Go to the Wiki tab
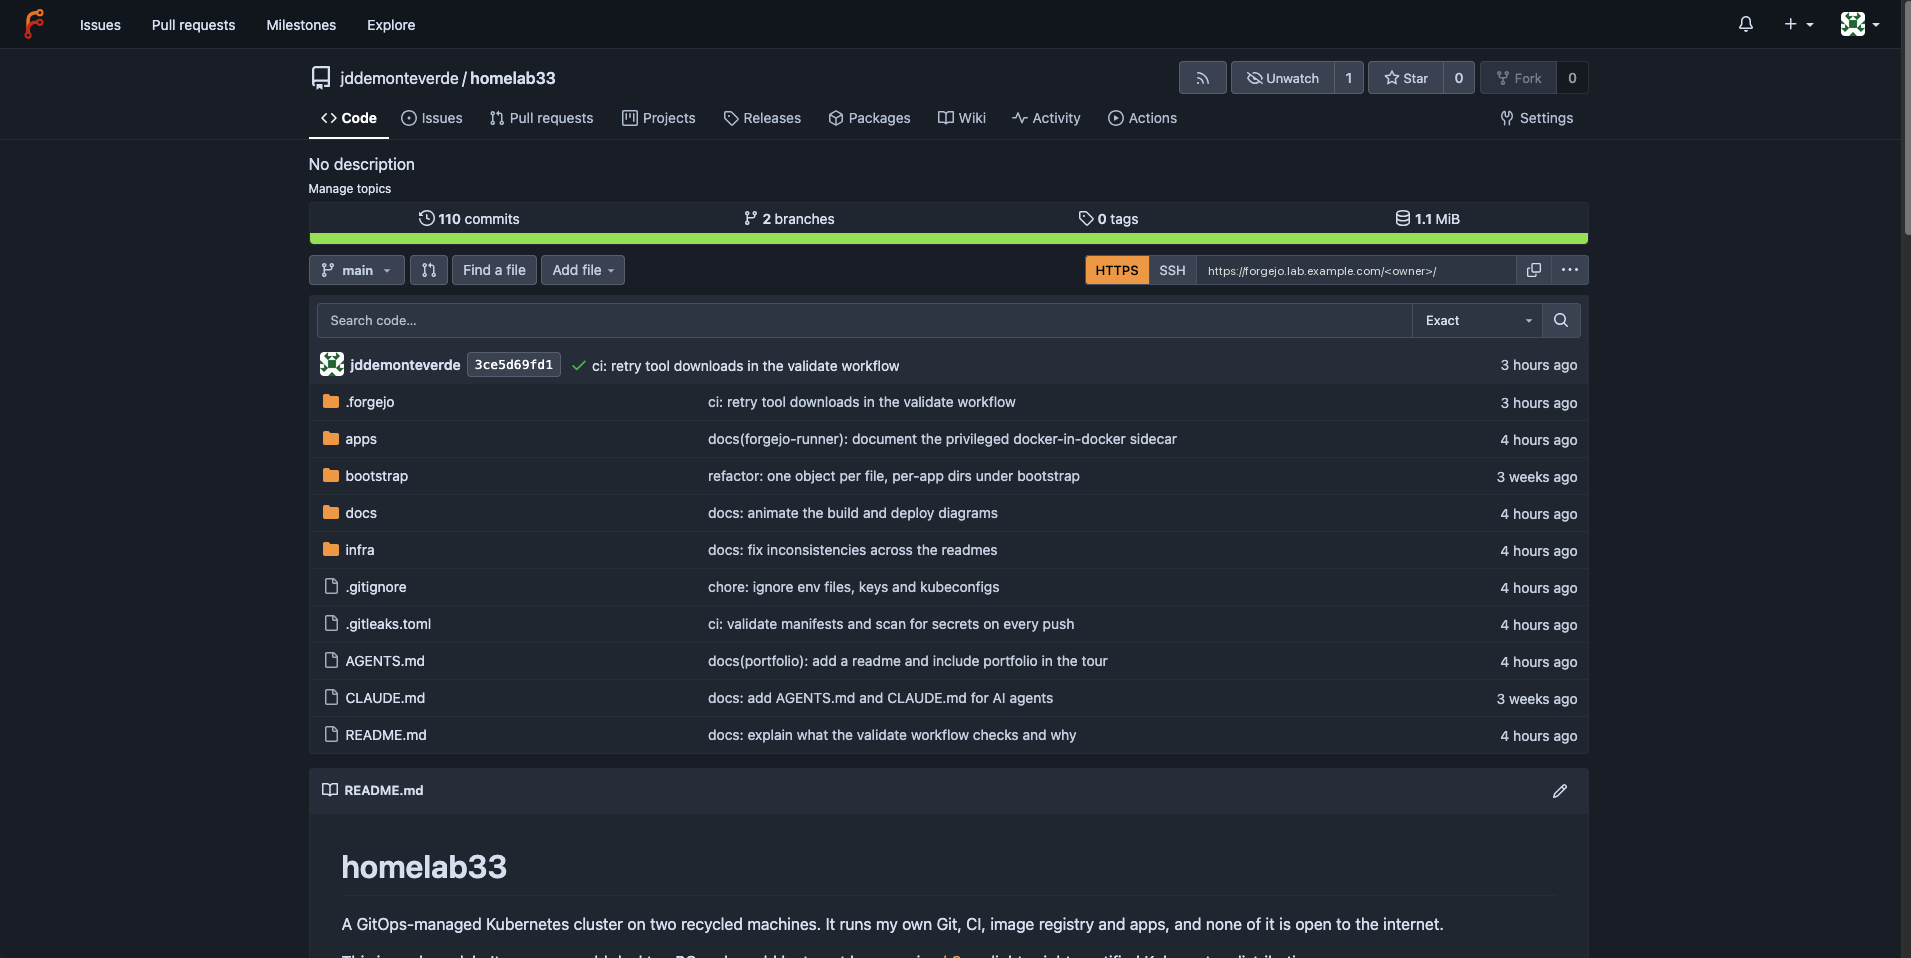 (x=962, y=118)
